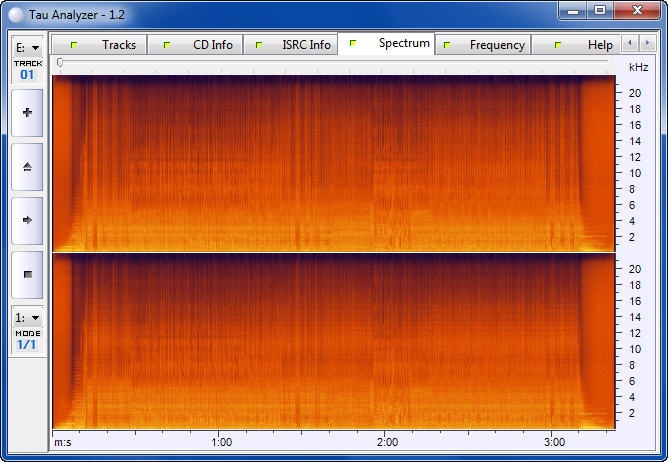
Task: Open the E: drive selection dropdown
Action: 27,47
